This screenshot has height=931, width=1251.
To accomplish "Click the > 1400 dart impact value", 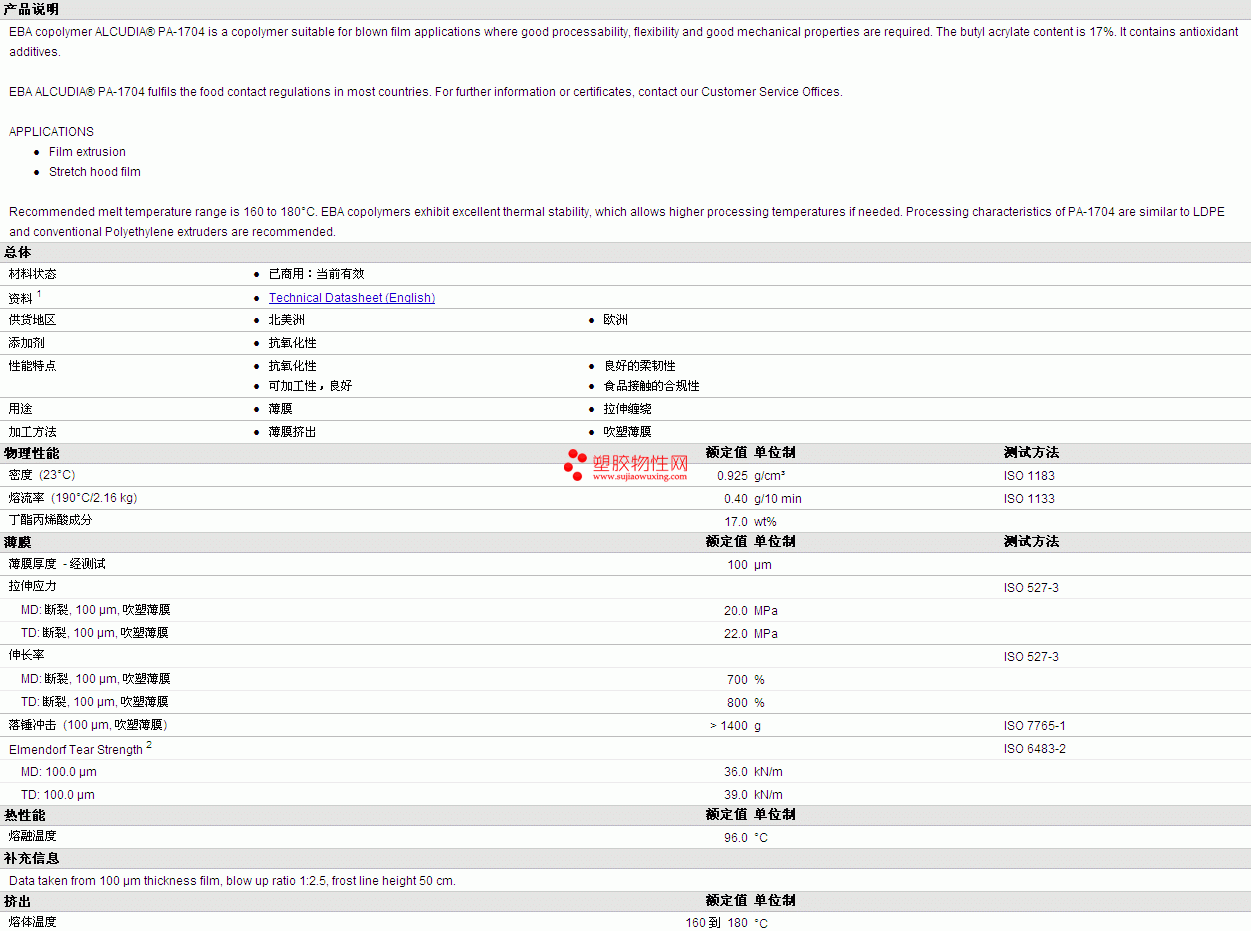I will (729, 726).
